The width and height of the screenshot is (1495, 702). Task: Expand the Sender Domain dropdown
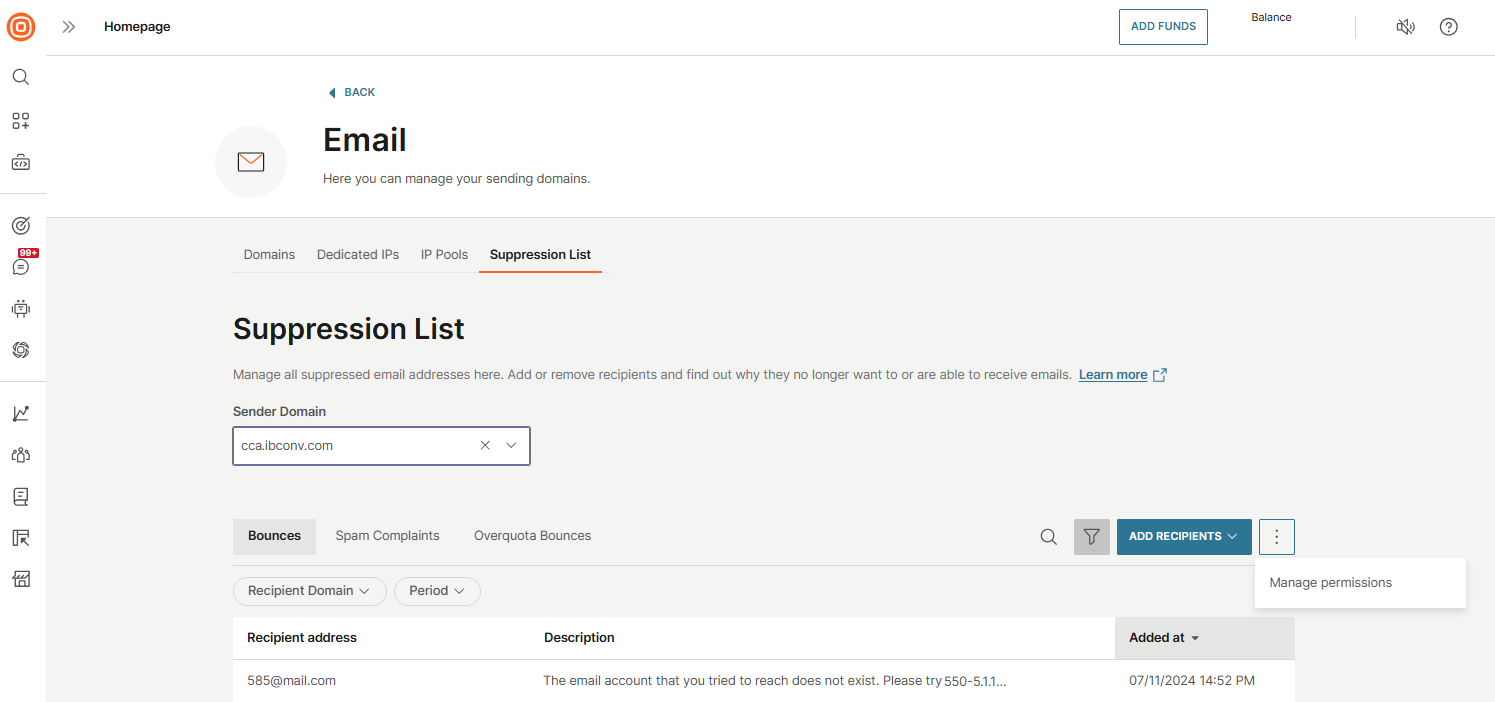(x=511, y=445)
